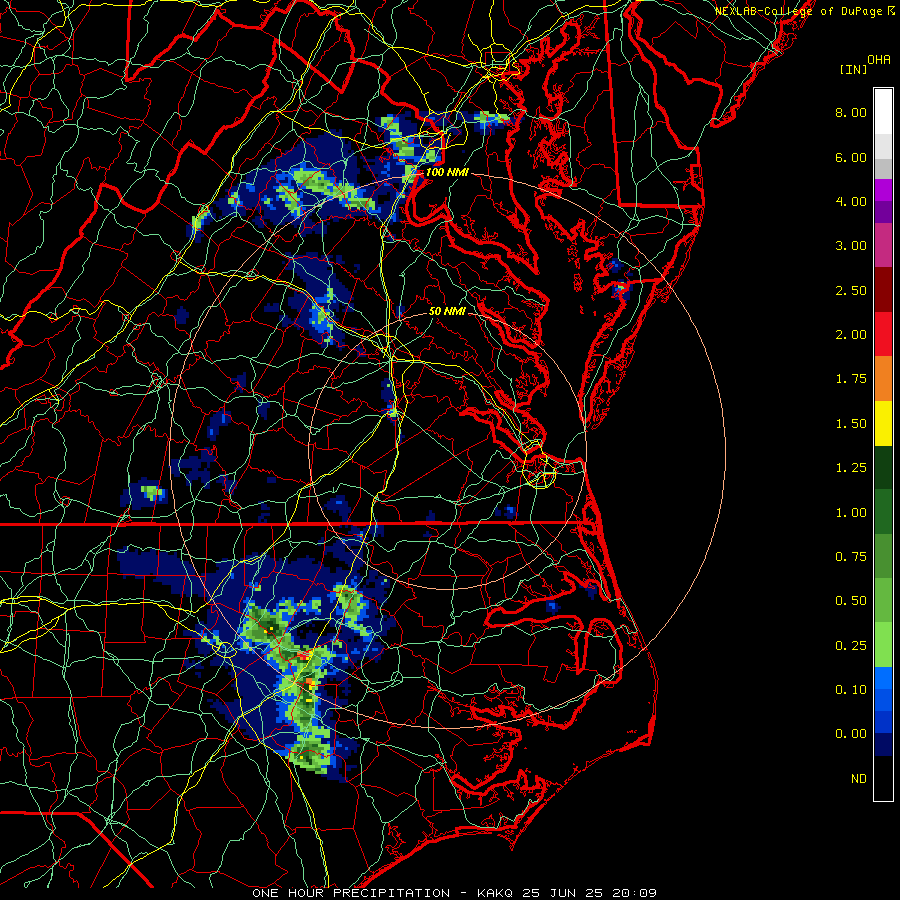The image size is (900, 900).
Task: Click the 1.00 inch legend label
Action: [x=851, y=513]
